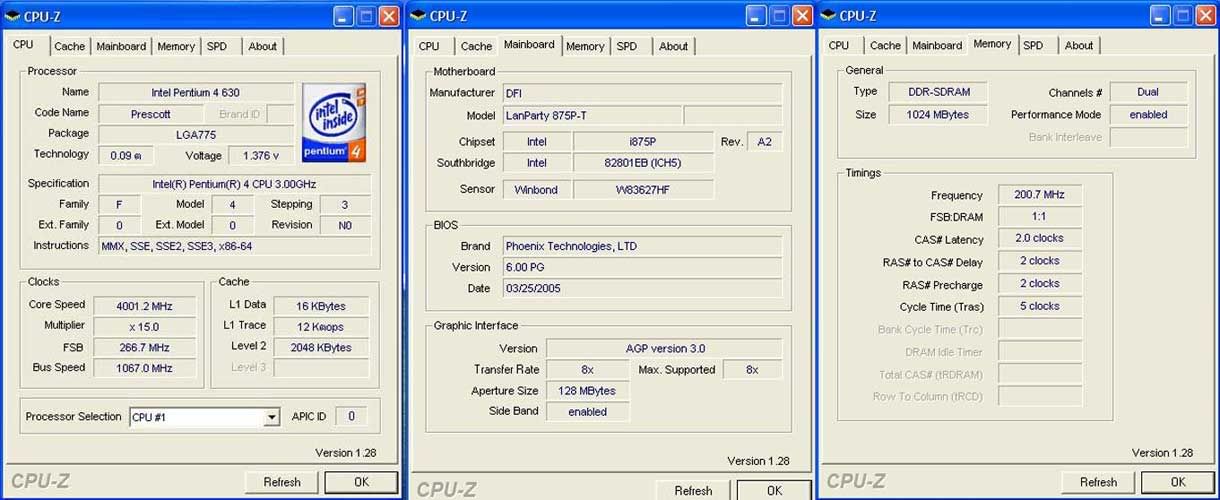Click the Cycle Time (Tras) value '5 clocks'
Image resolution: width=1220 pixels, height=500 pixels.
[1040, 306]
